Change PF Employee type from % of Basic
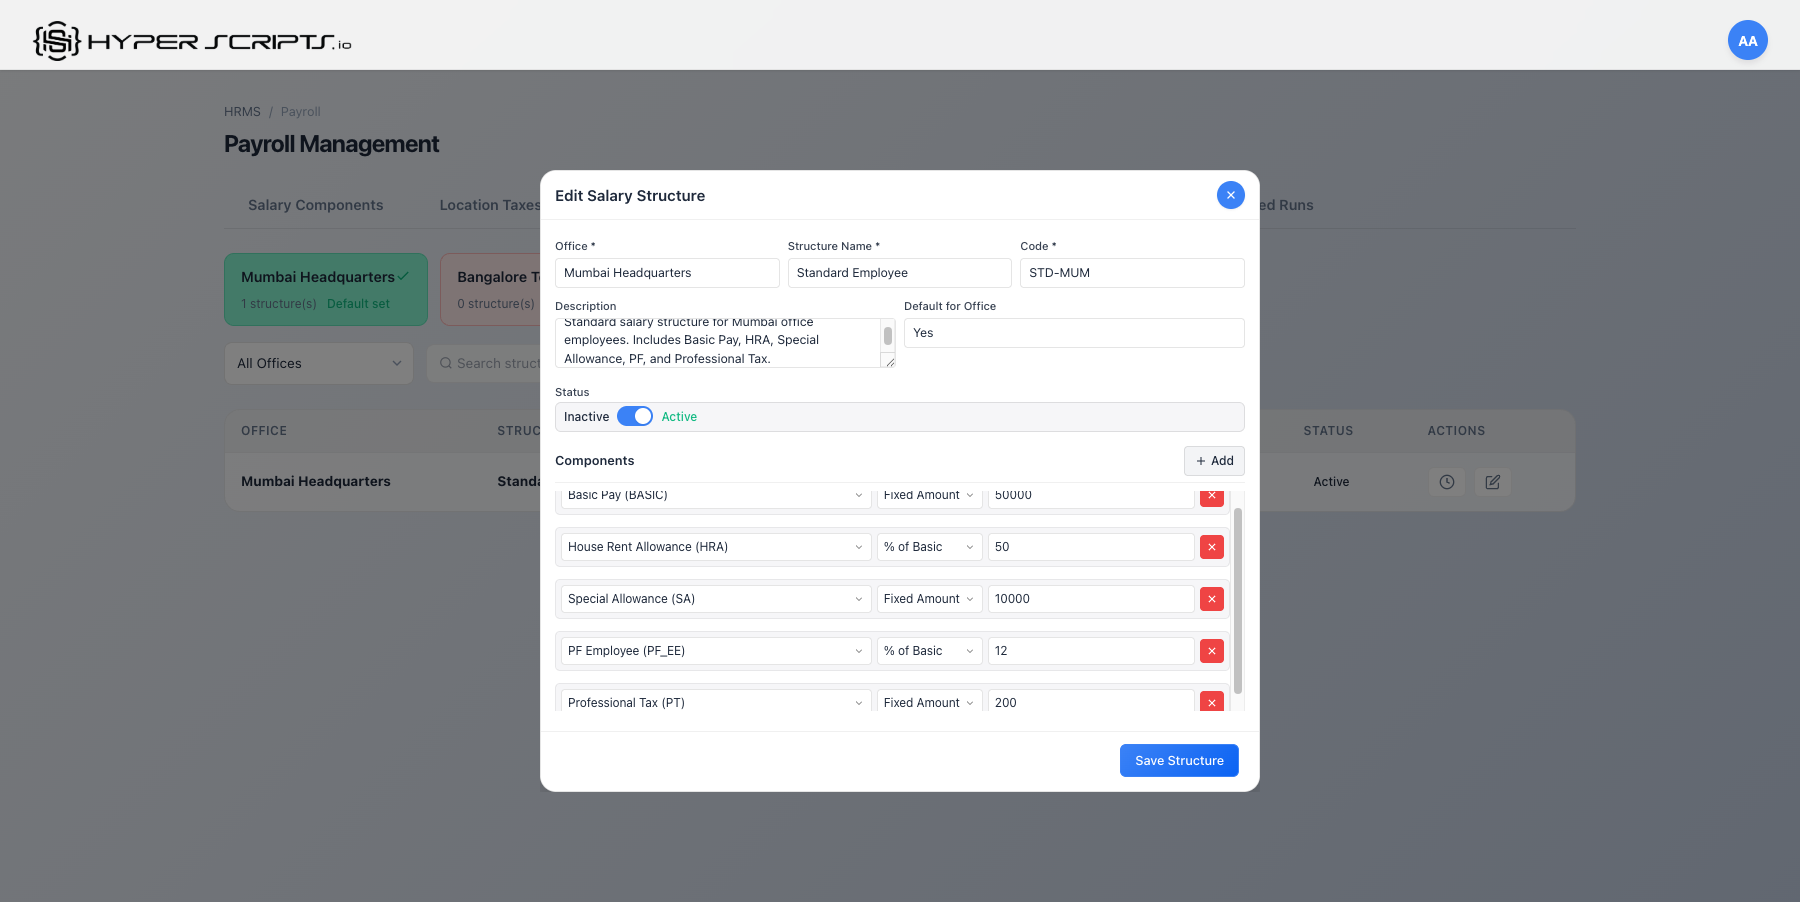Viewport: 1800px width, 902px height. pos(928,651)
